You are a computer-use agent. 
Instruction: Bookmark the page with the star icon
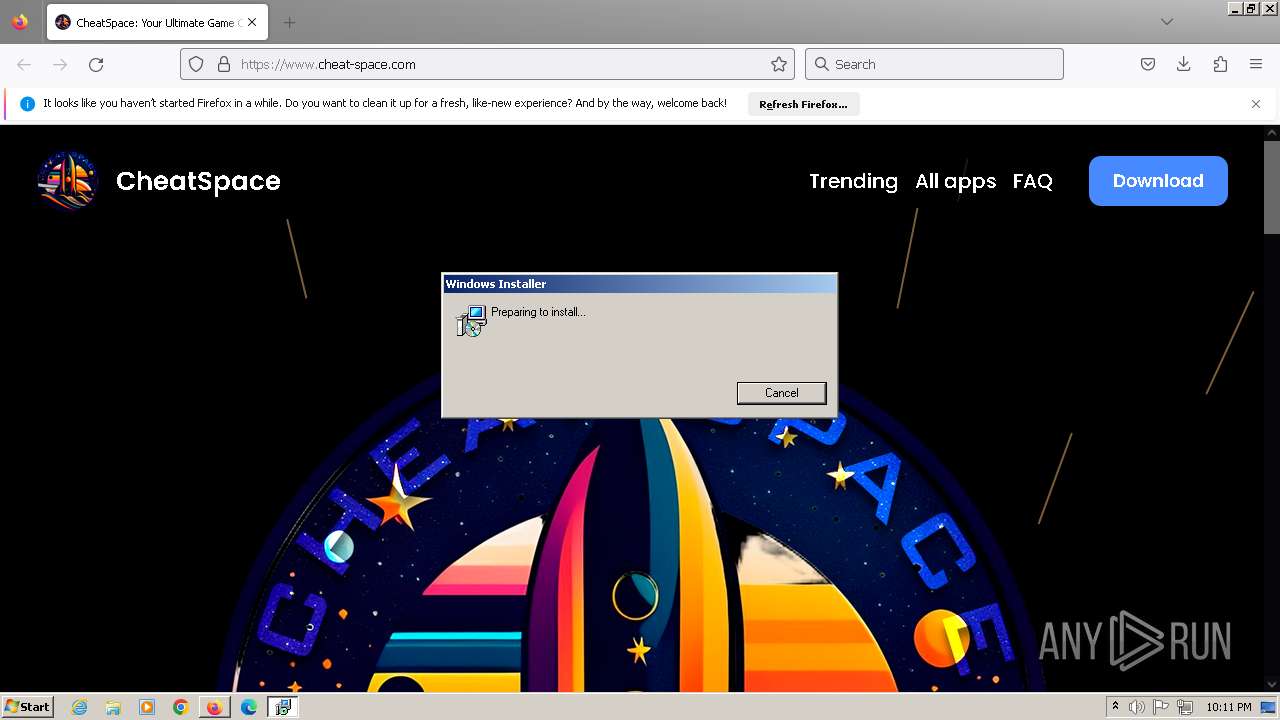[779, 64]
